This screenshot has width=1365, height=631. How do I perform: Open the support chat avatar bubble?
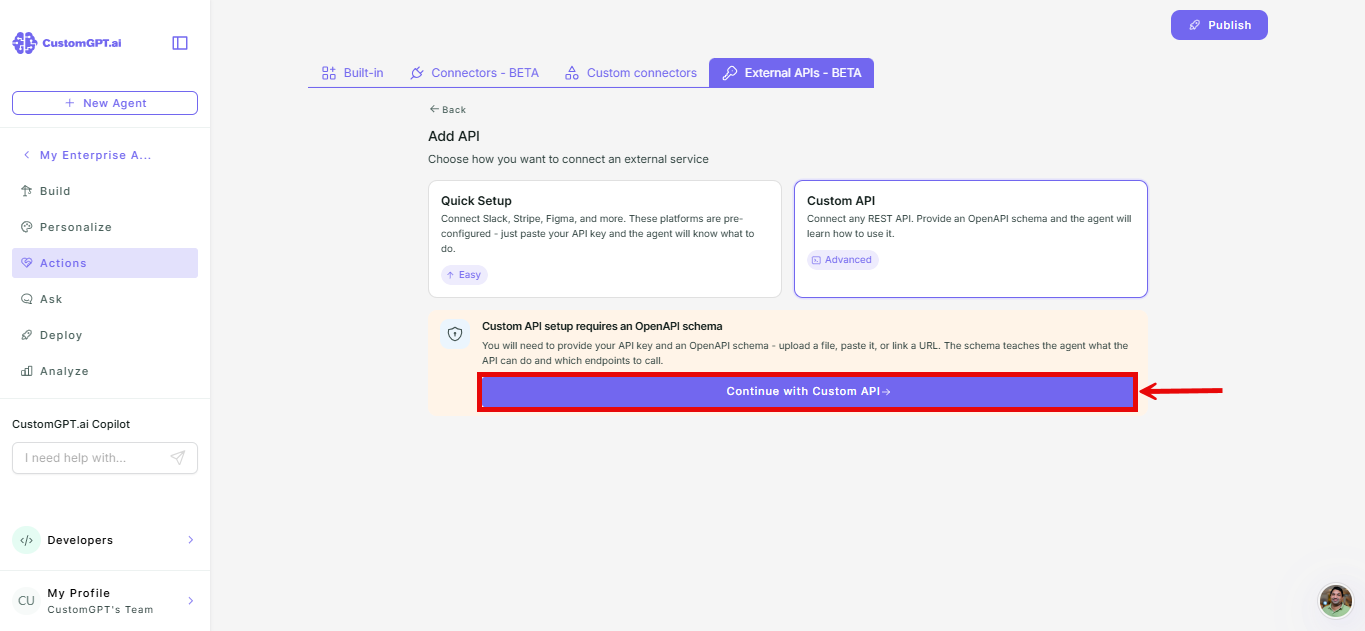[1335, 601]
